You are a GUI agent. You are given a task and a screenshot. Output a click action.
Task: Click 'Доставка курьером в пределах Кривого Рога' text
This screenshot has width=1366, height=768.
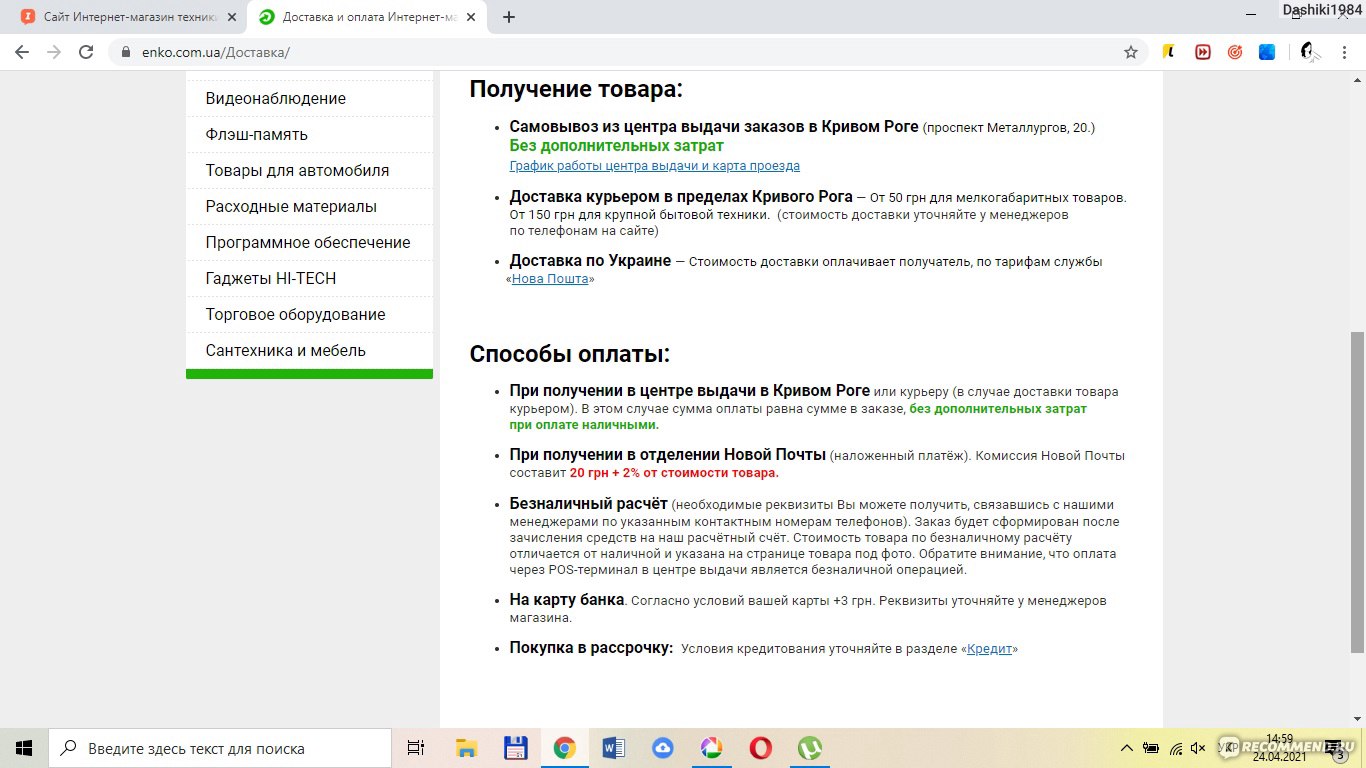681,197
